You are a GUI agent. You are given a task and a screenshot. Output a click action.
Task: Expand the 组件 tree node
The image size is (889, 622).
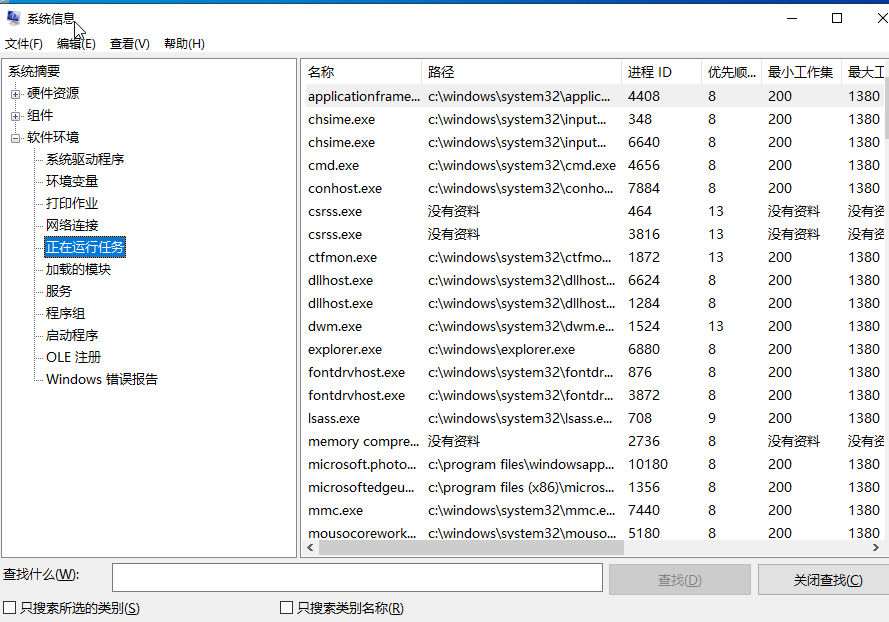point(15,116)
